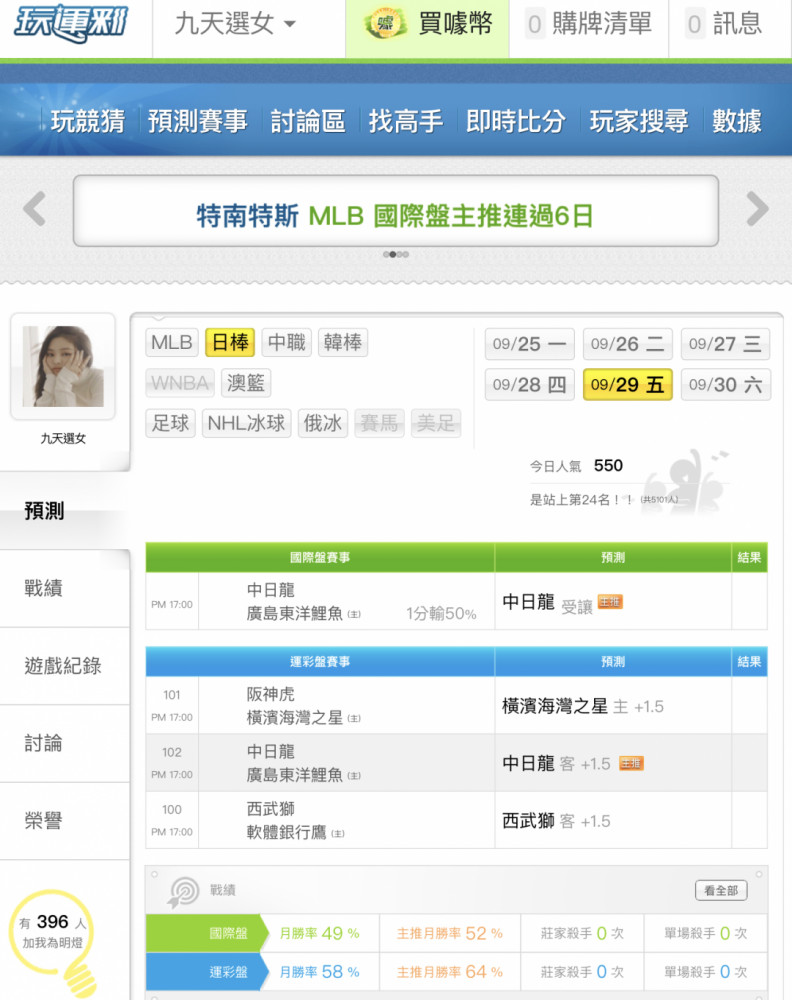Choose date 09/27 三
The width and height of the screenshot is (792, 1000).
click(x=726, y=344)
